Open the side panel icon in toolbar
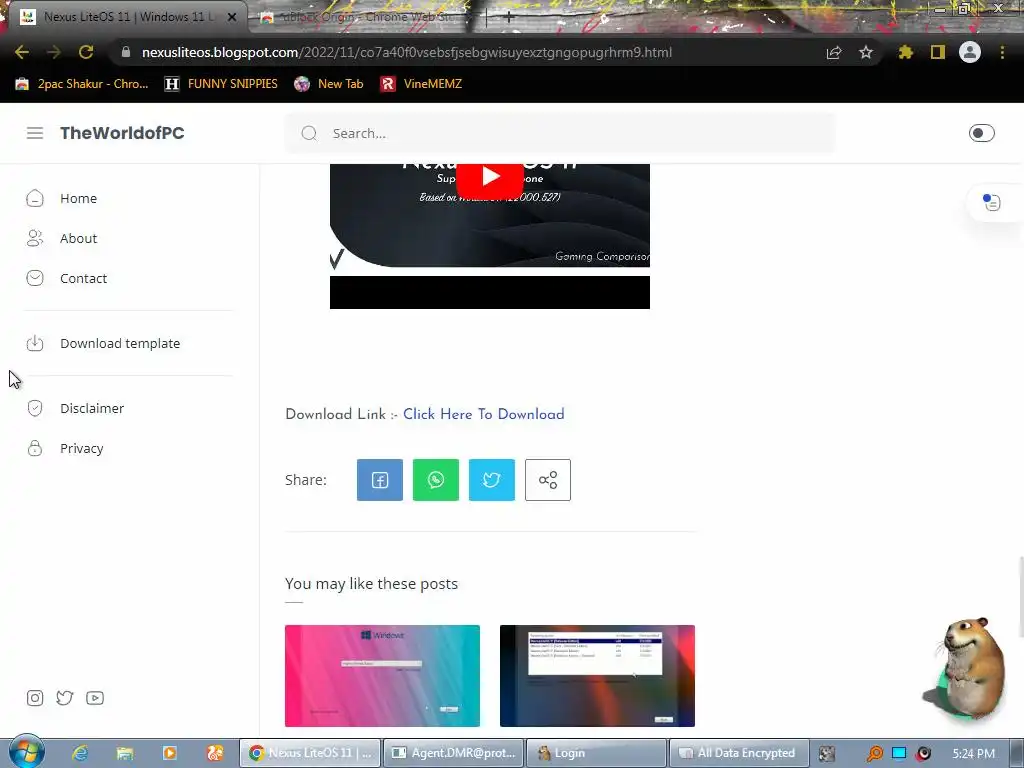Screen dimensions: 1024x768 [938, 52]
